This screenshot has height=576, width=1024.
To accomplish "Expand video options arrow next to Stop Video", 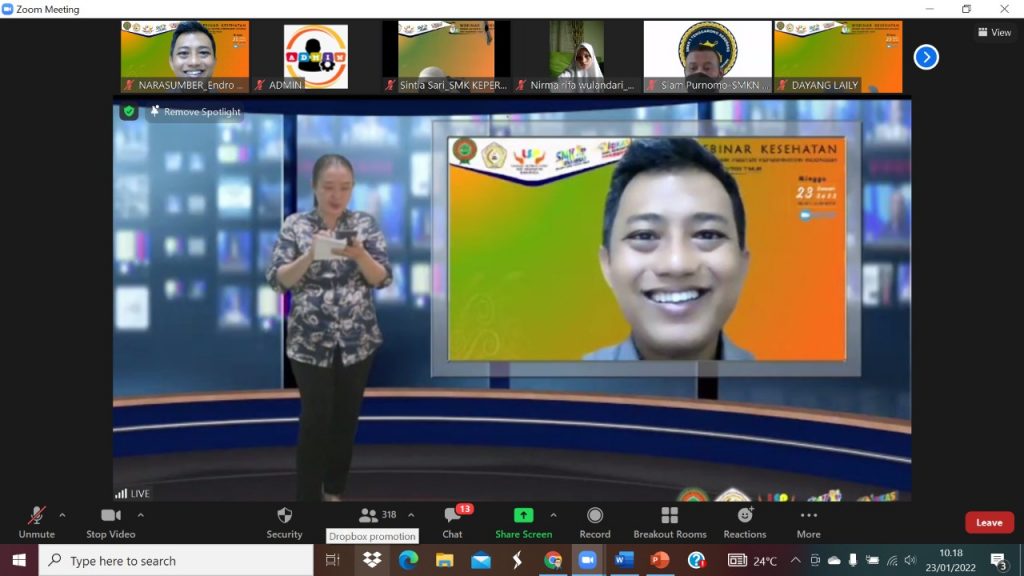I will point(140,516).
